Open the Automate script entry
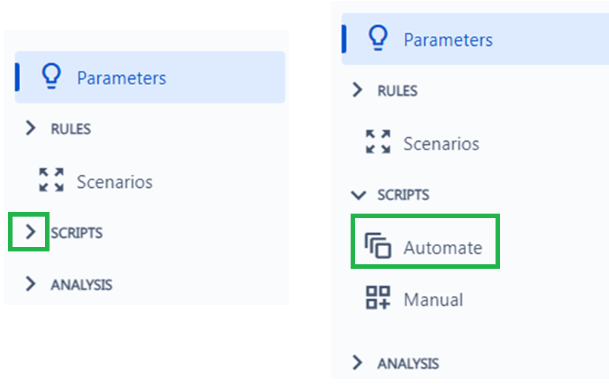The width and height of the screenshot is (609, 384). pyautogui.click(x=425, y=242)
